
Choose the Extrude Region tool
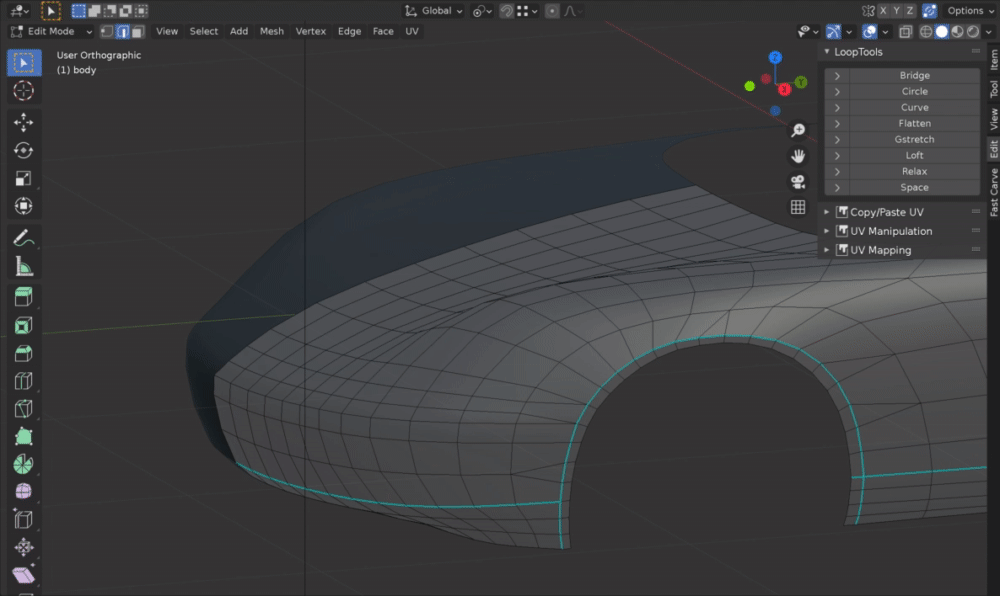coord(24,297)
